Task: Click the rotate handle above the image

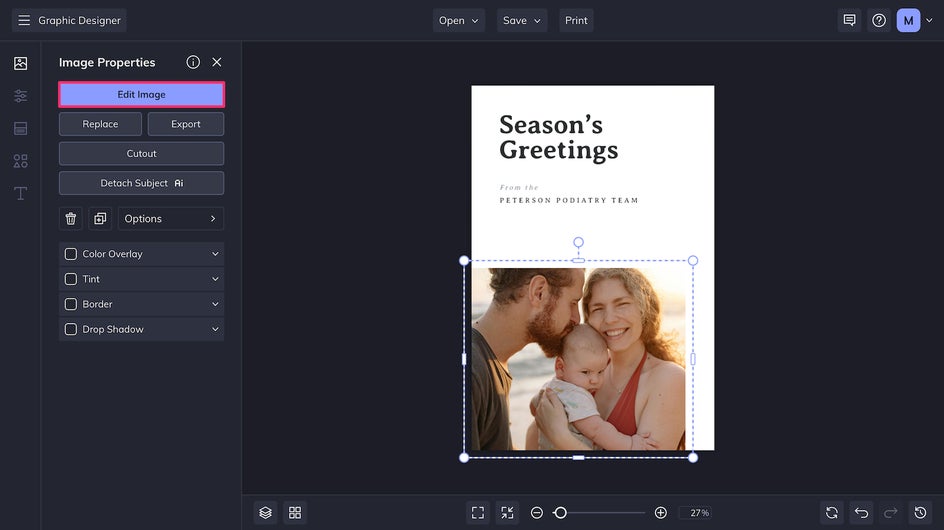Action: [578, 242]
